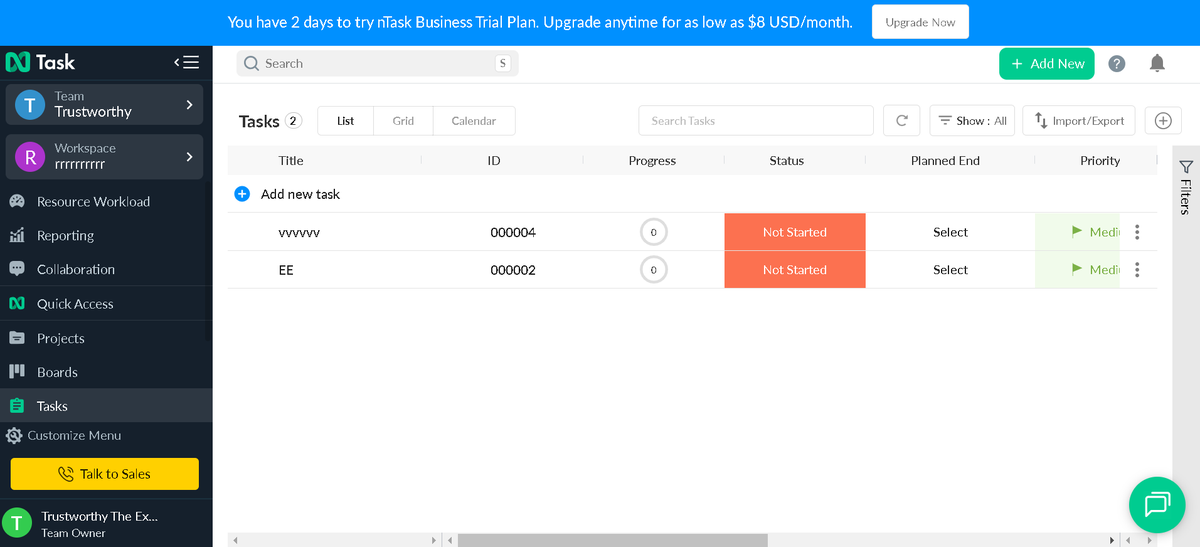Focus the Search Tasks input field
Image resolution: width=1200 pixels, height=547 pixels.
point(756,121)
